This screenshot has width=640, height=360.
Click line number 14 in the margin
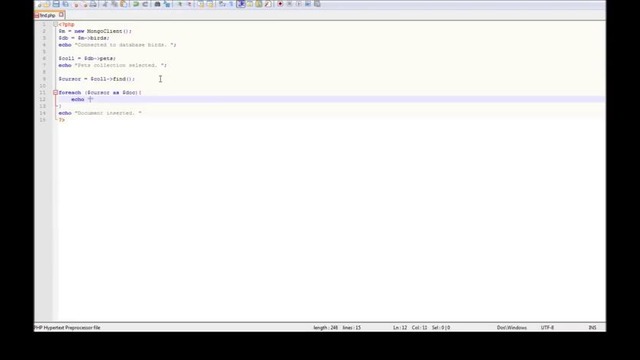click(43, 113)
